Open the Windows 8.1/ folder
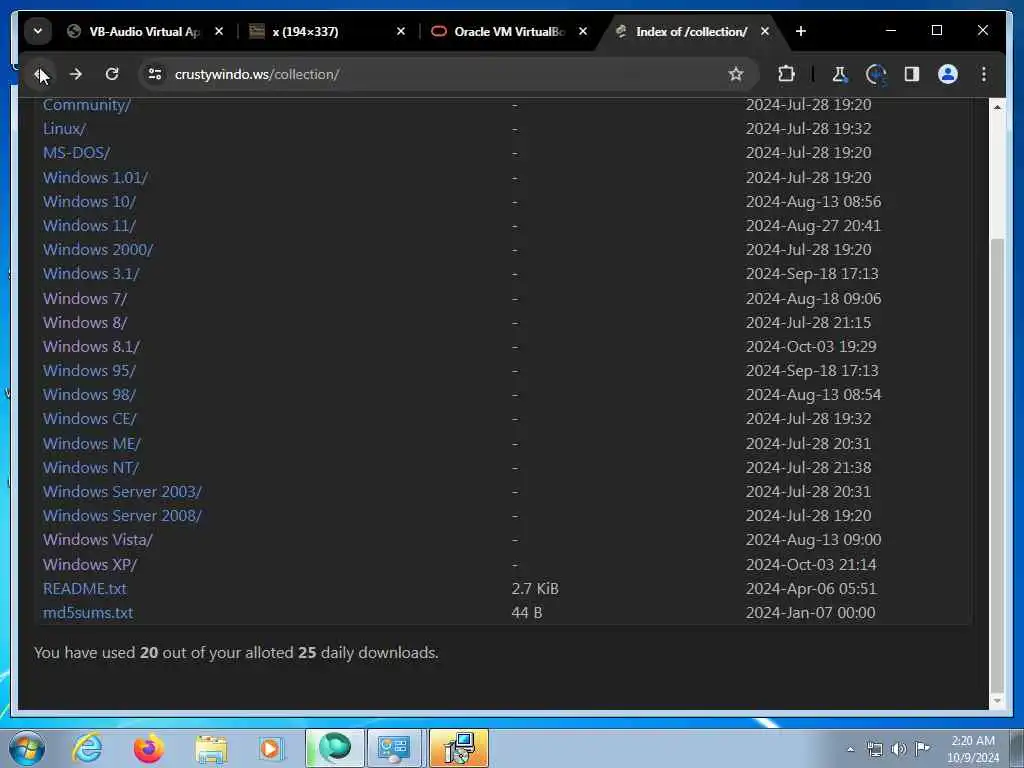Image resolution: width=1024 pixels, height=768 pixels. point(91,347)
